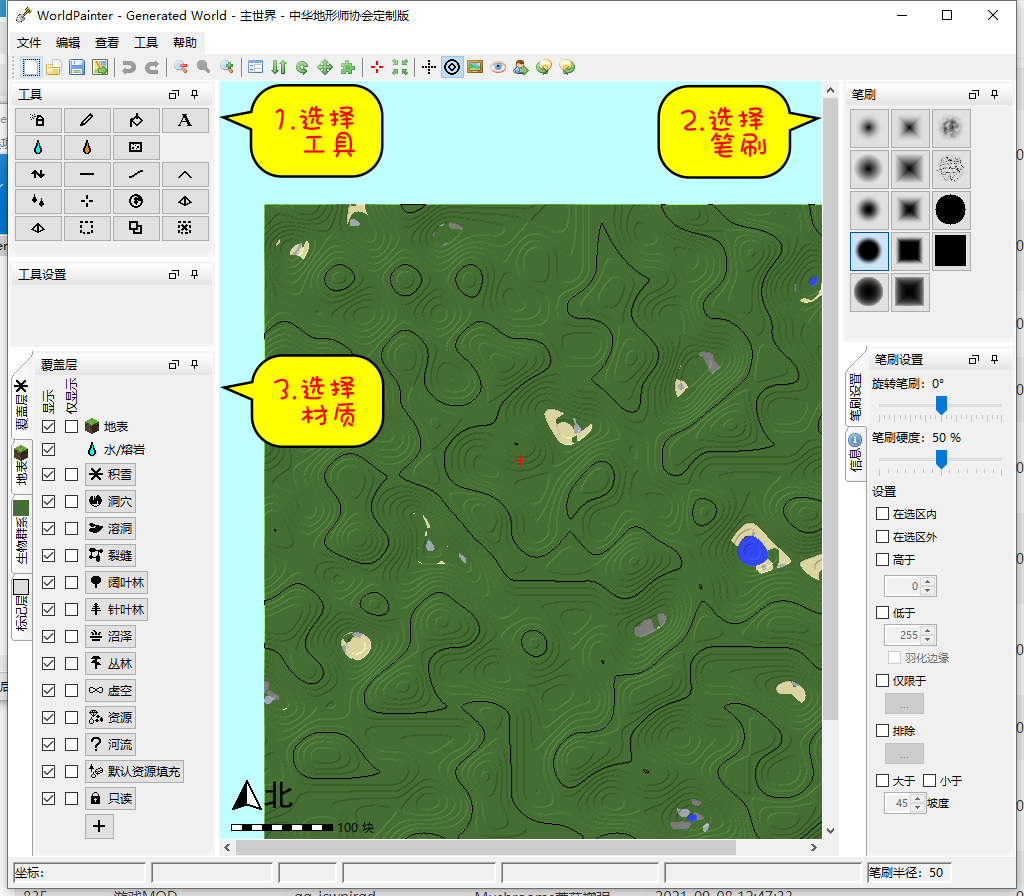Select the solid black circle brush

coord(950,209)
